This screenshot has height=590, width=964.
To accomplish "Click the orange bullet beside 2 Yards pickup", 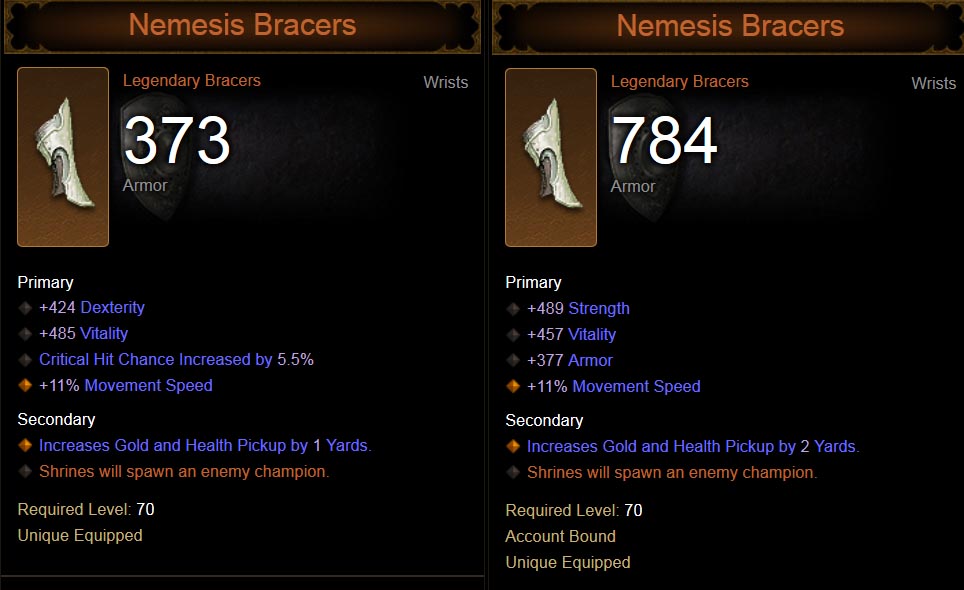I will pos(513,447).
